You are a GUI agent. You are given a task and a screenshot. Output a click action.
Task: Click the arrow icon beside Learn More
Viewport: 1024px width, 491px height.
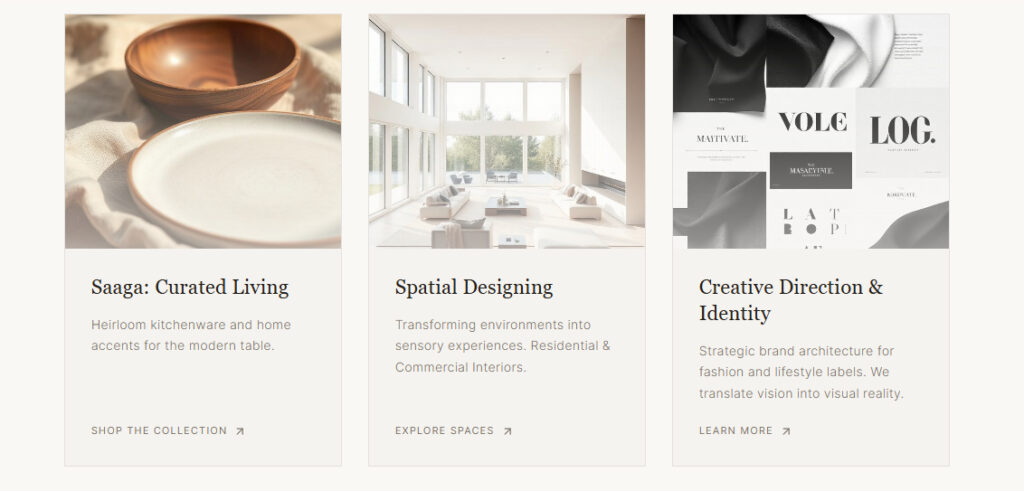click(x=786, y=431)
